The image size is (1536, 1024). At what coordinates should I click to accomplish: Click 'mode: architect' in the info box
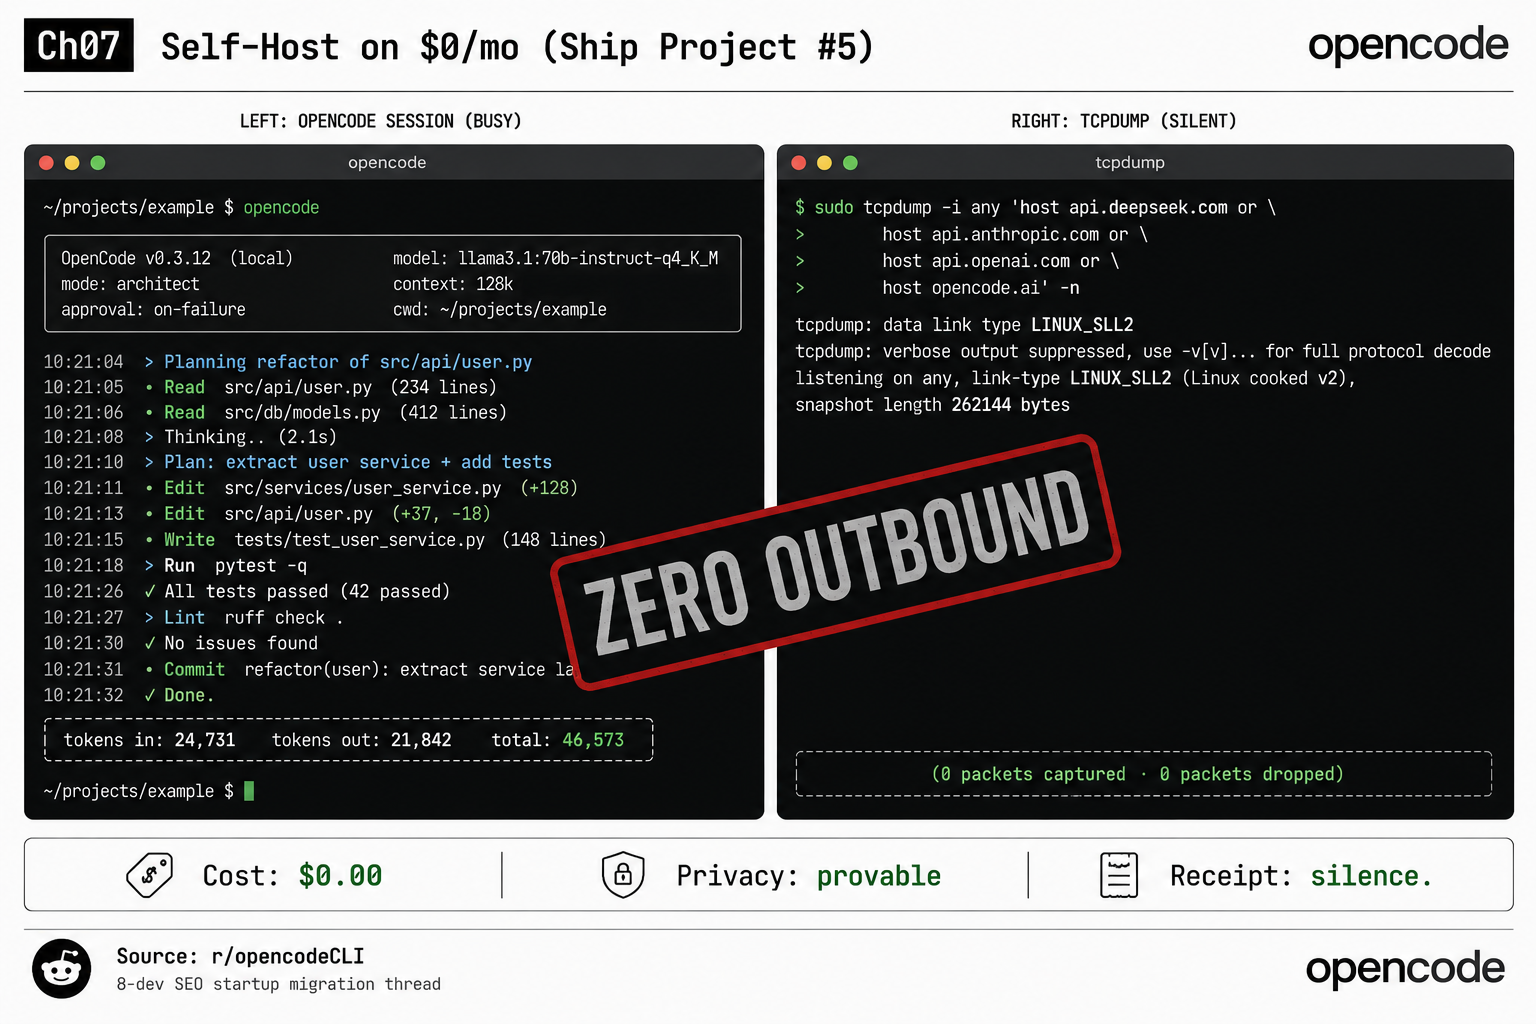click(130, 284)
